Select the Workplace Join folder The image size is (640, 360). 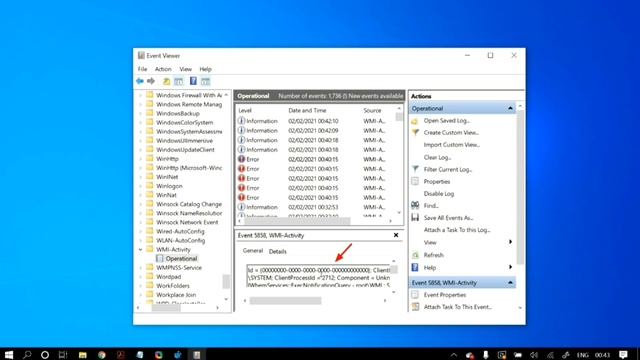tap(176, 295)
